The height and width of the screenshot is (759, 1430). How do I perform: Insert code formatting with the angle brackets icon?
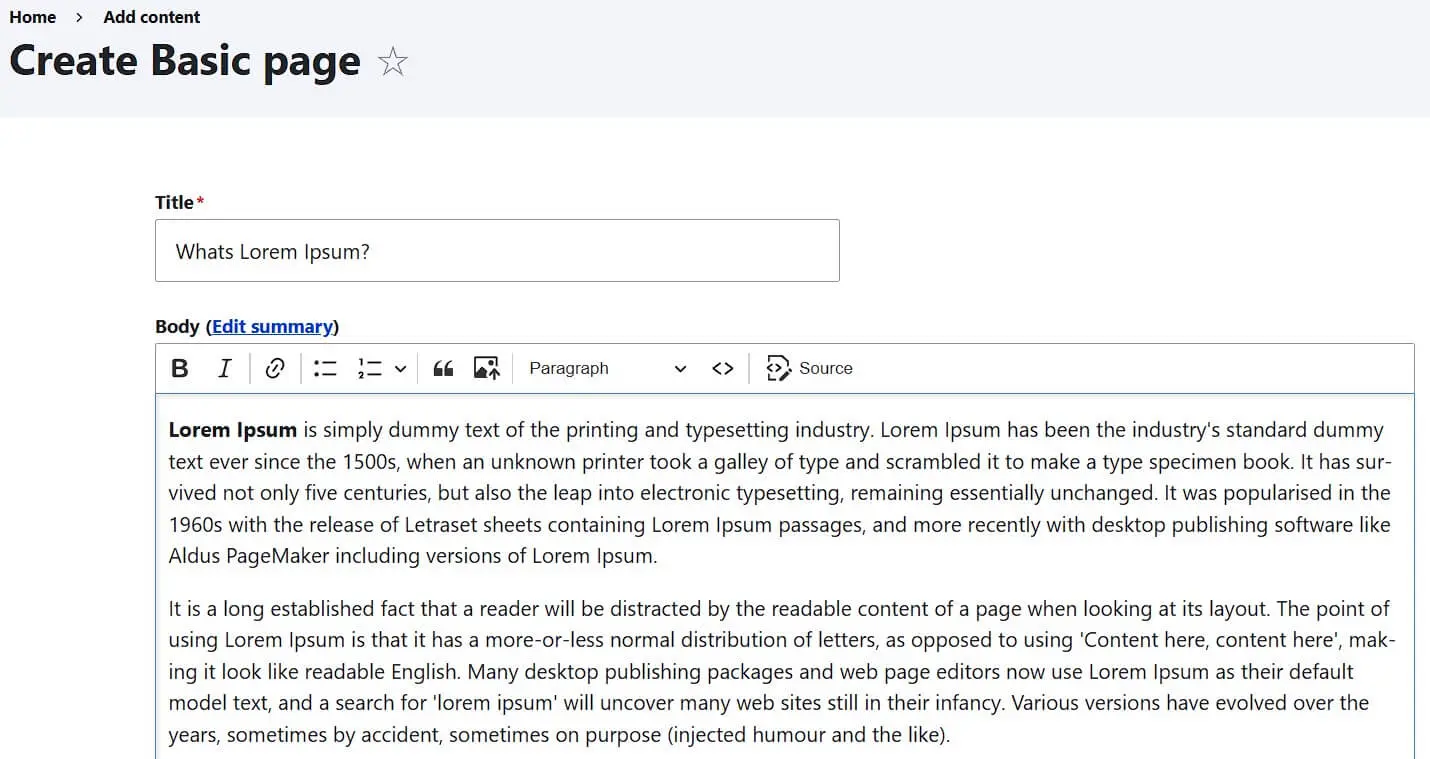coord(723,368)
